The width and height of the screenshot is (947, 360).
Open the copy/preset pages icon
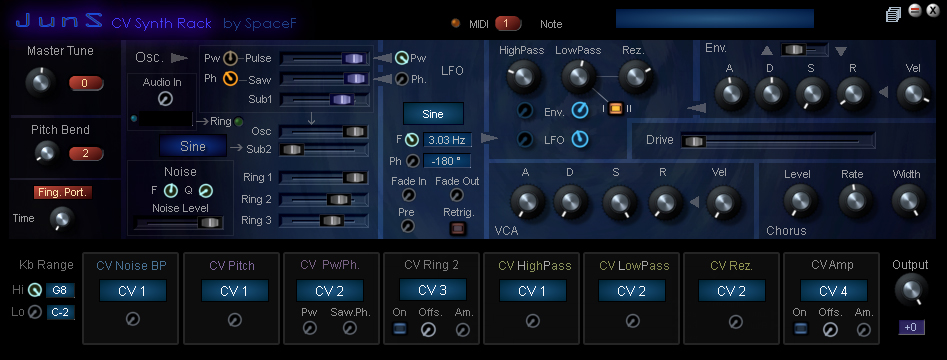(x=893, y=14)
